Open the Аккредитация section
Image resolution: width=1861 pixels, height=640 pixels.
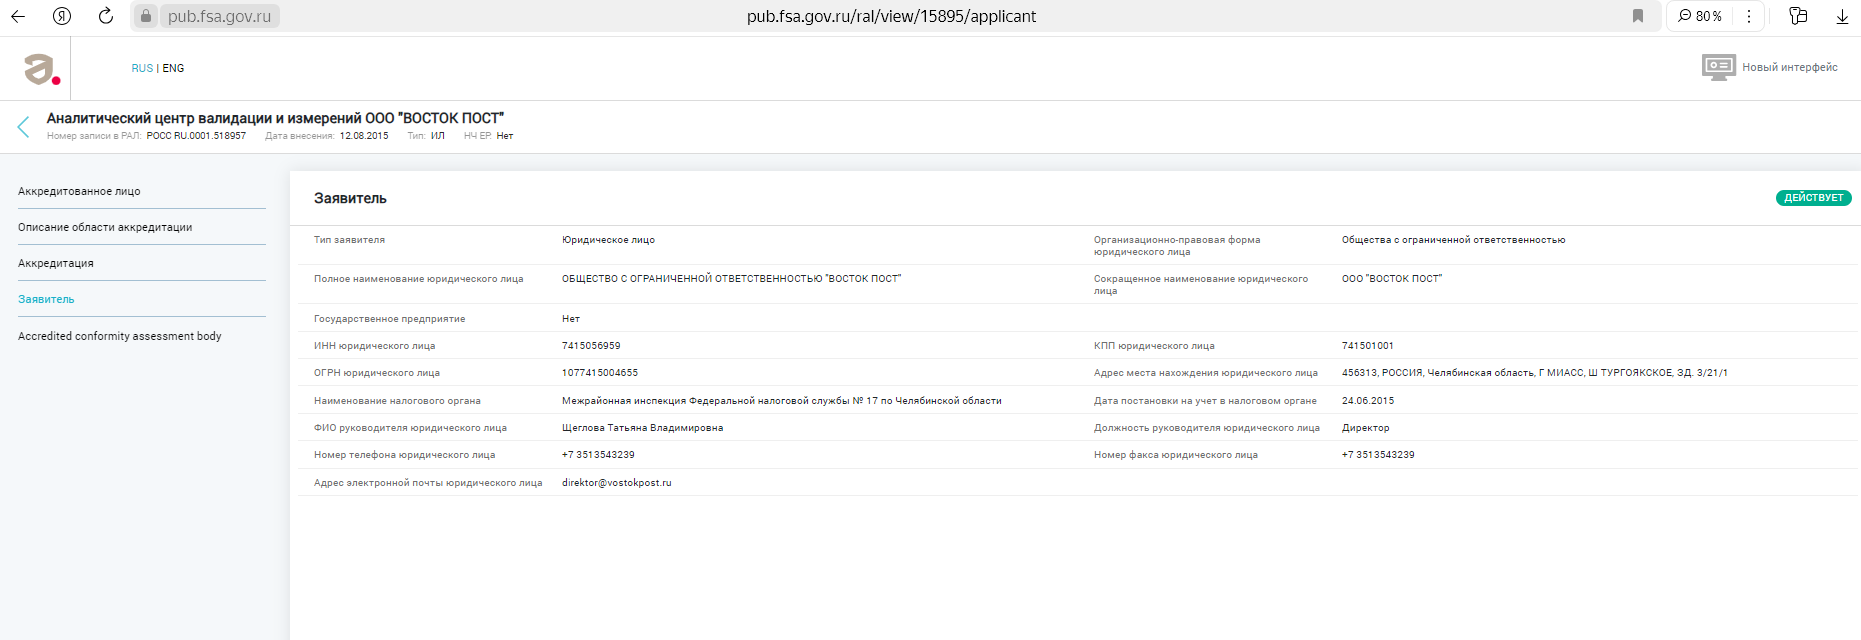[56, 263]
